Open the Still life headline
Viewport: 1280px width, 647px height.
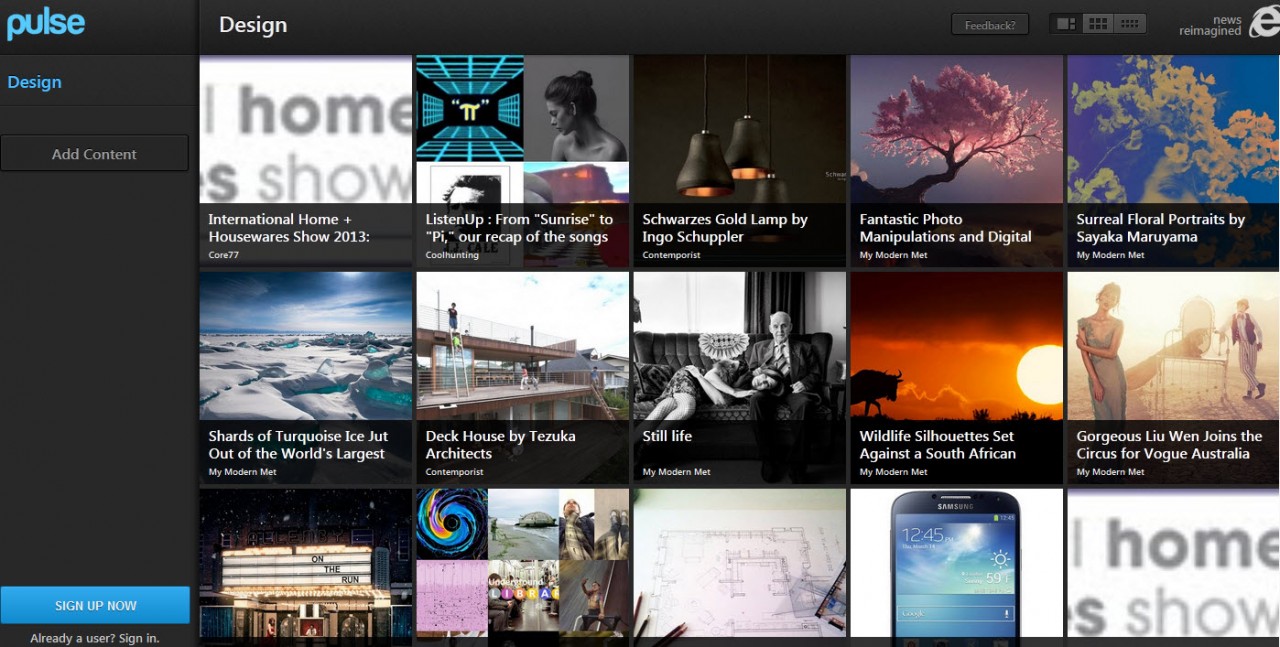667,436
